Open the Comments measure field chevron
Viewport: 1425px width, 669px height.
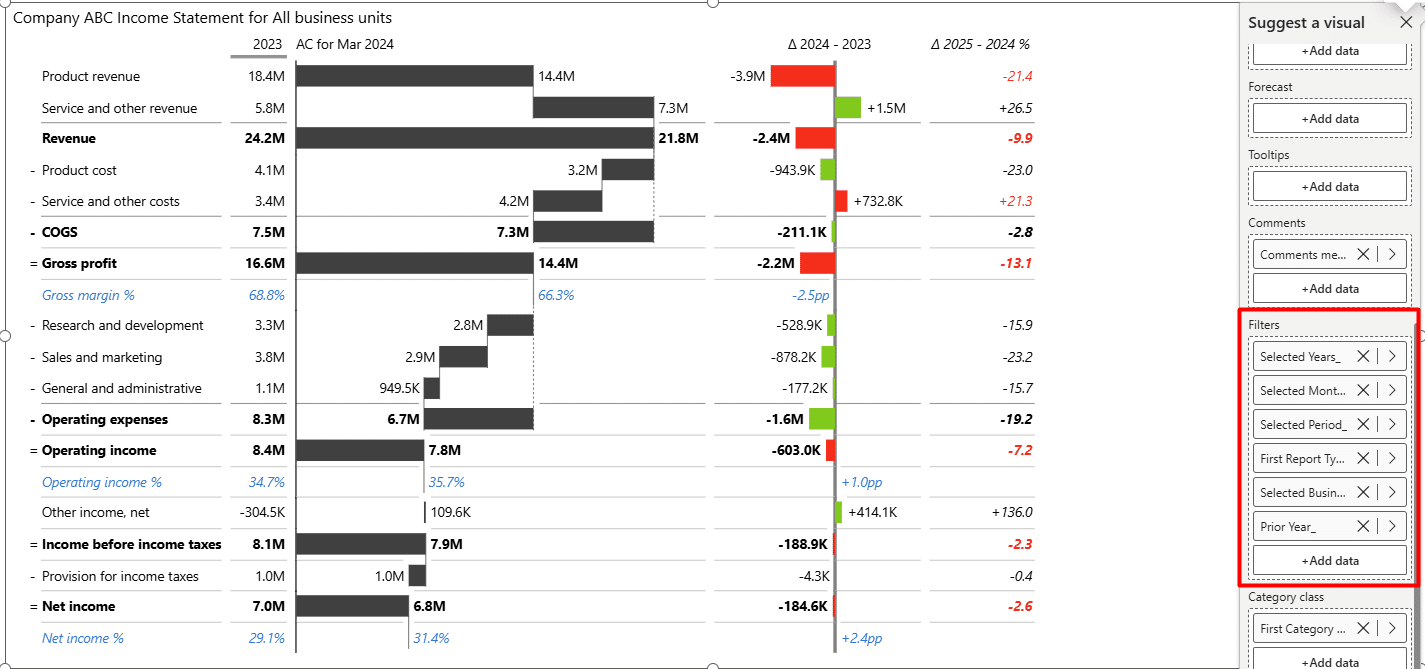pos(1392,254)
